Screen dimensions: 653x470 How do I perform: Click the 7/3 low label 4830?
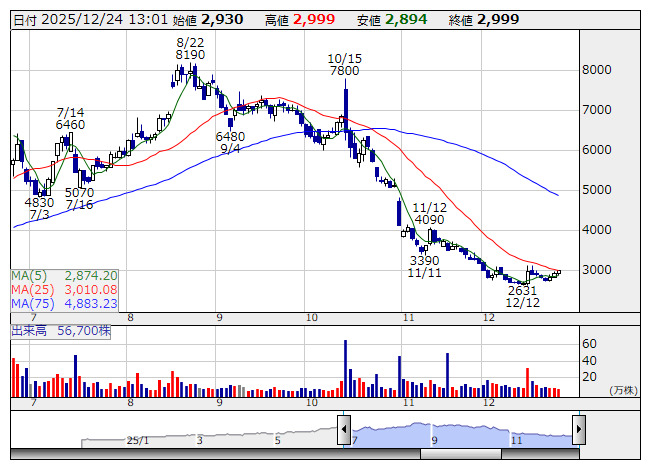pyautogui.click(x=39, y=201)
